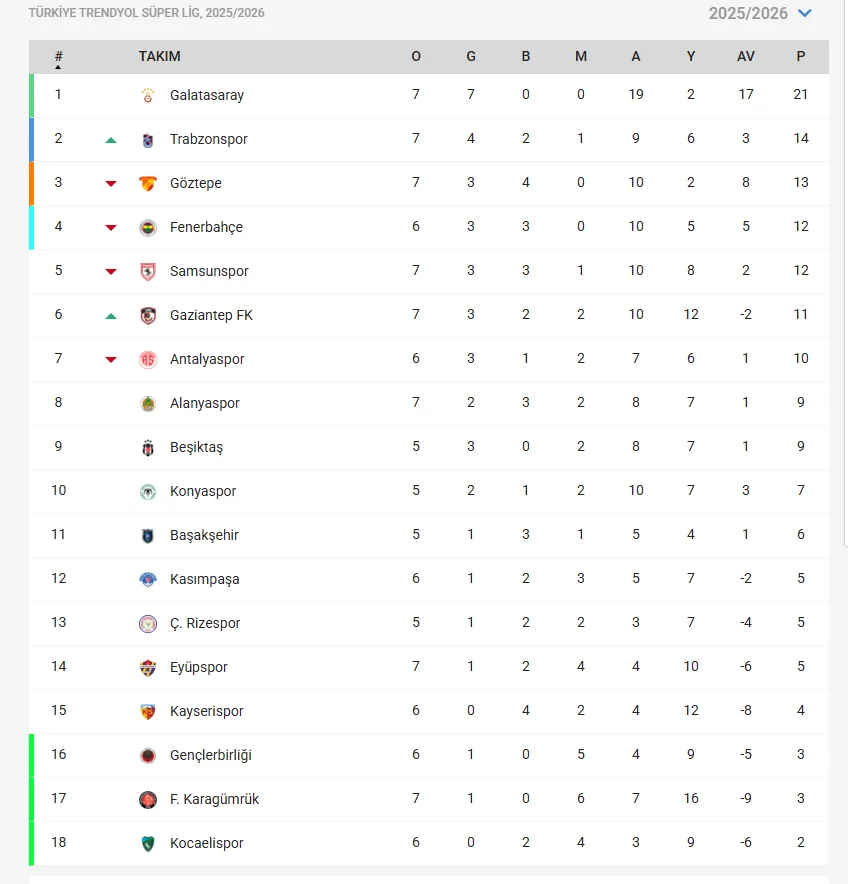Click Antalyaspor's red down rank arrow
The height and width of the screenshot is (884, 848).
pyautogui.click(x=111, y=360)
